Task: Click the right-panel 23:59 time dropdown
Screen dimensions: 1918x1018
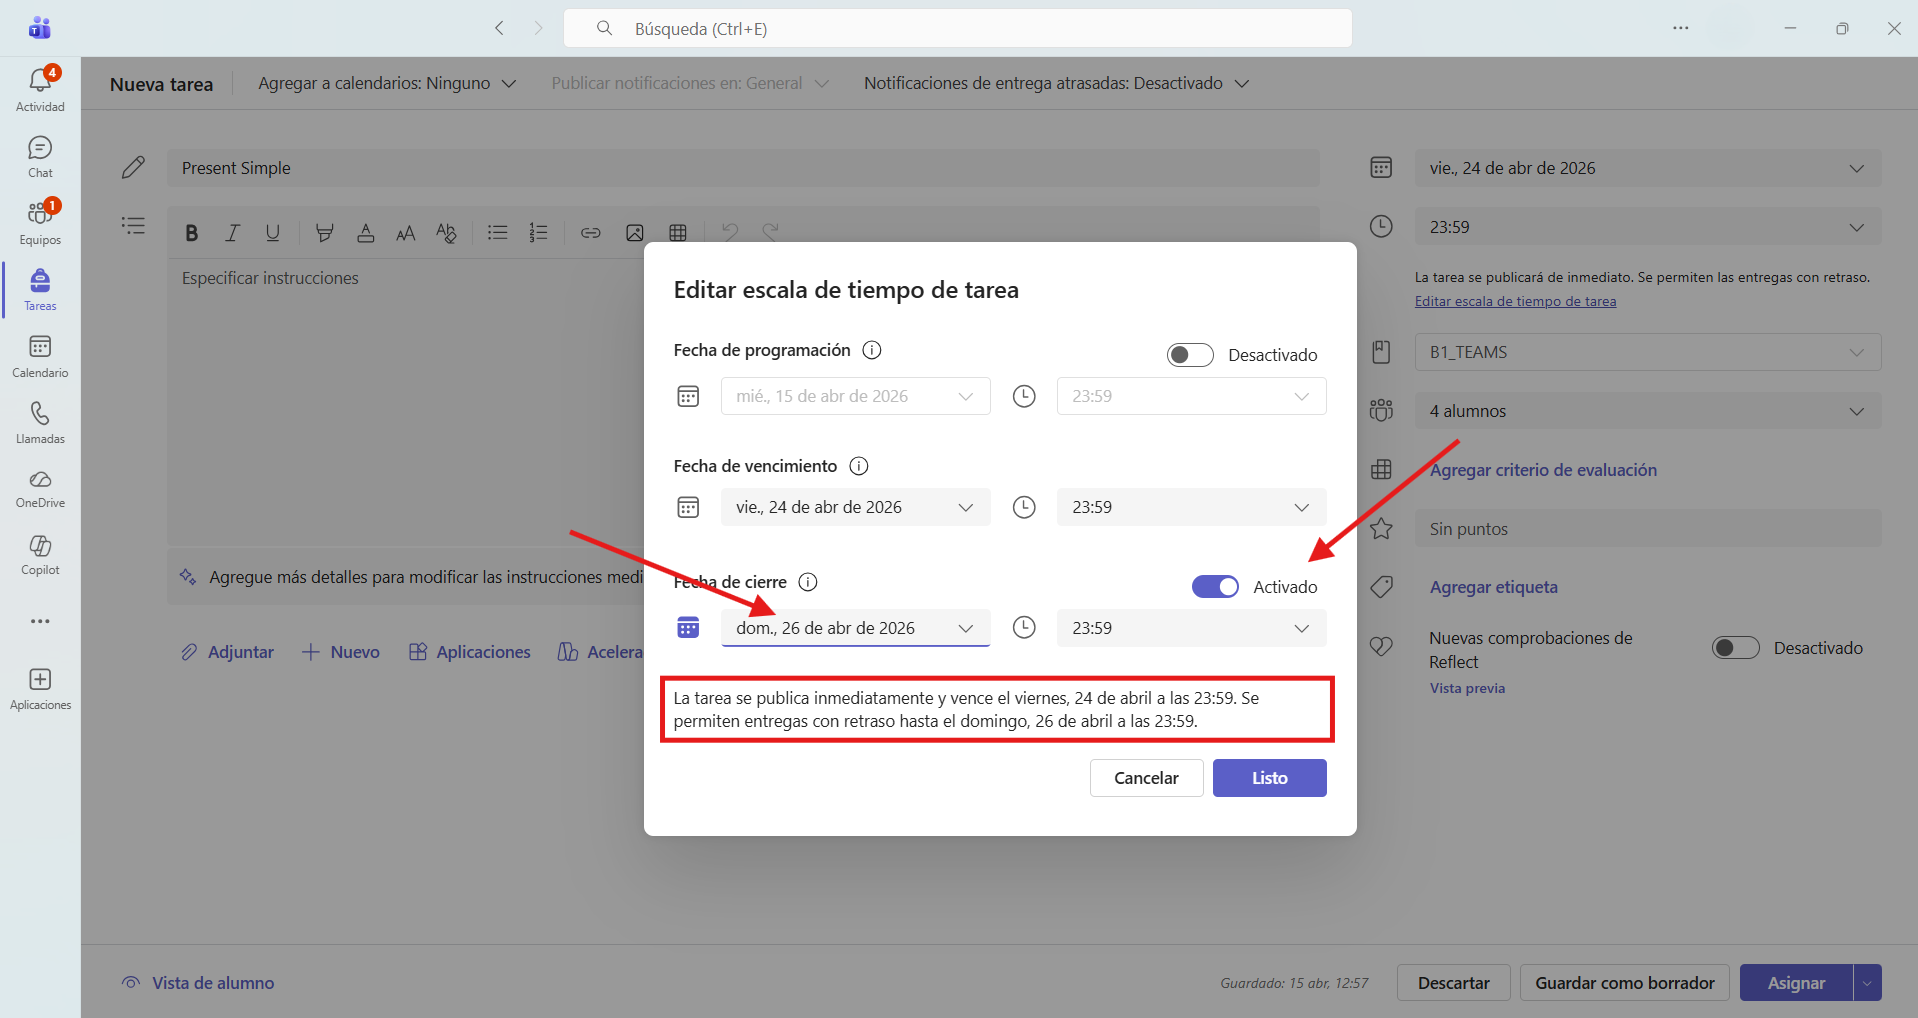Action: click(1647, 227)
